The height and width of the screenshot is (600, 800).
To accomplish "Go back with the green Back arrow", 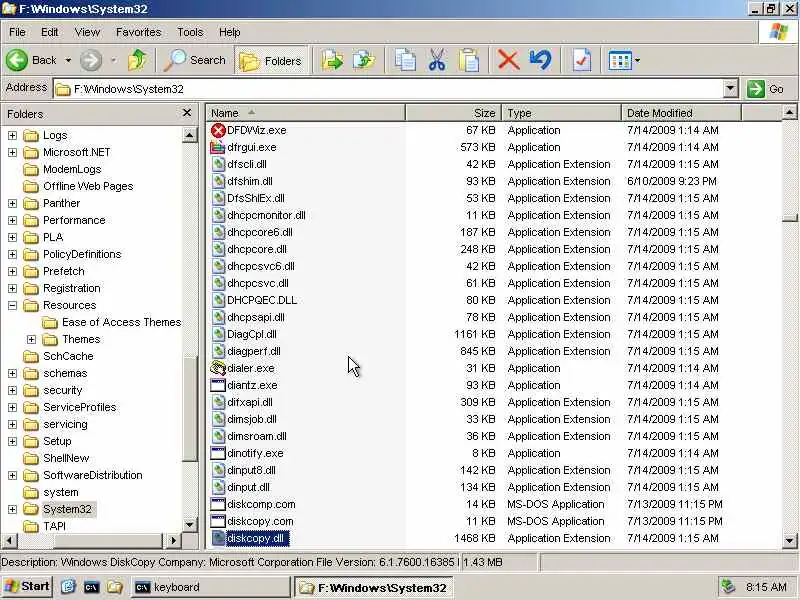I will tap(31, 60).
